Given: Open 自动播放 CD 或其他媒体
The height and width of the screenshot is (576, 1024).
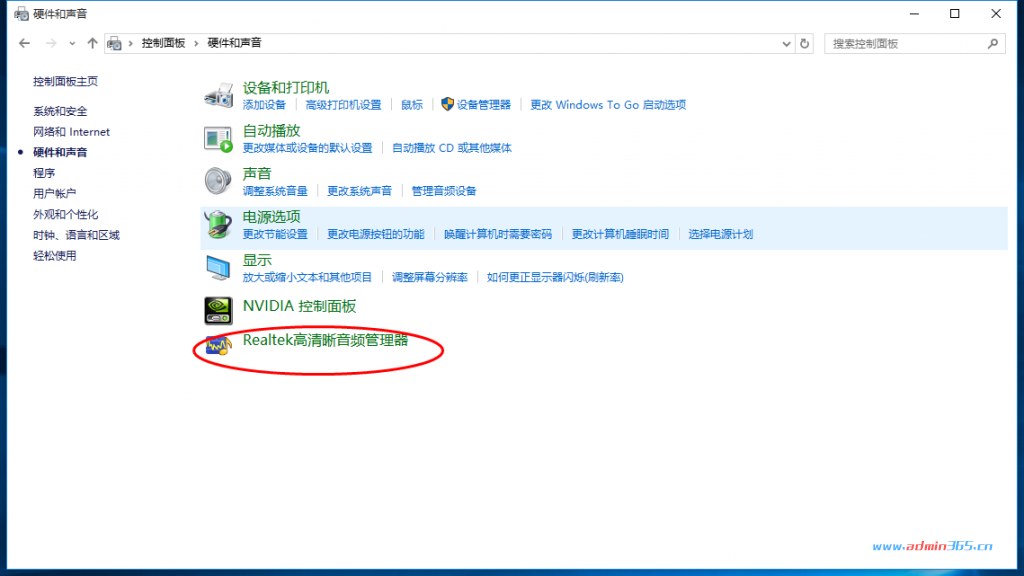Looking at the screenshot, I should [x=451, y=148].
